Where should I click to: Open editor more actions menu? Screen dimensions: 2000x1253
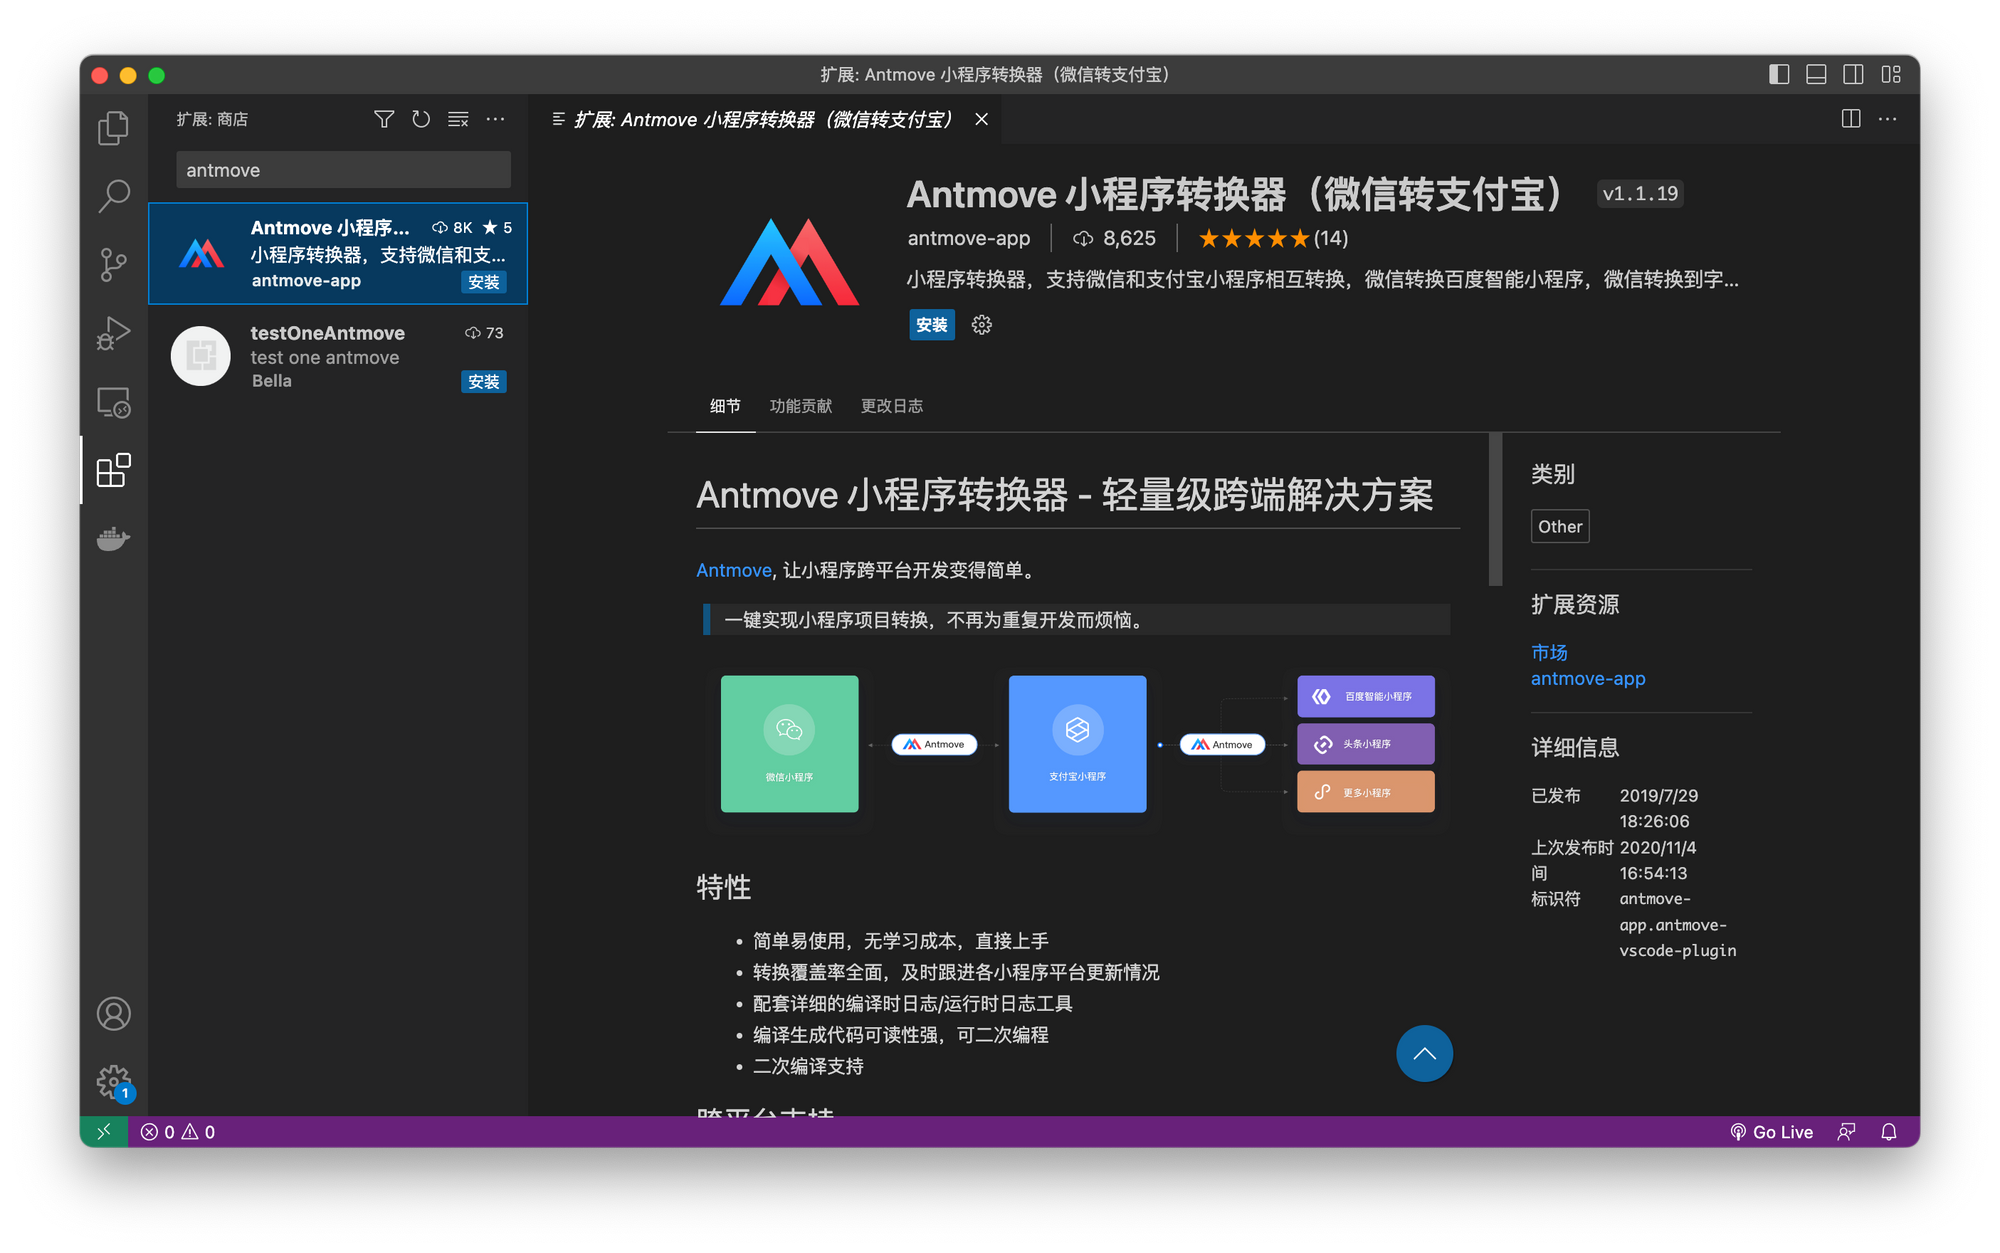pos(1888,119)
